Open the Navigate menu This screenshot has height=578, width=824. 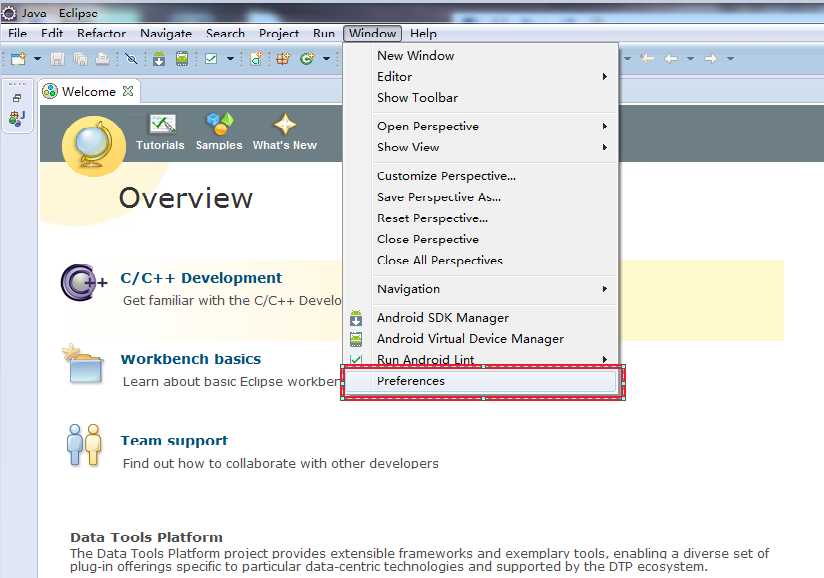(166, 33)
